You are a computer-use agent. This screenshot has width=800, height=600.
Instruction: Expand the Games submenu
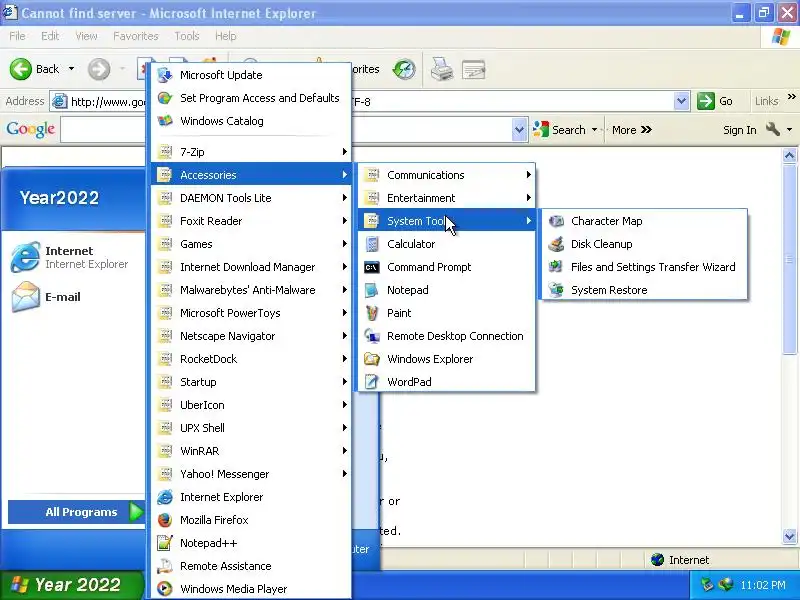pos(251,244)
